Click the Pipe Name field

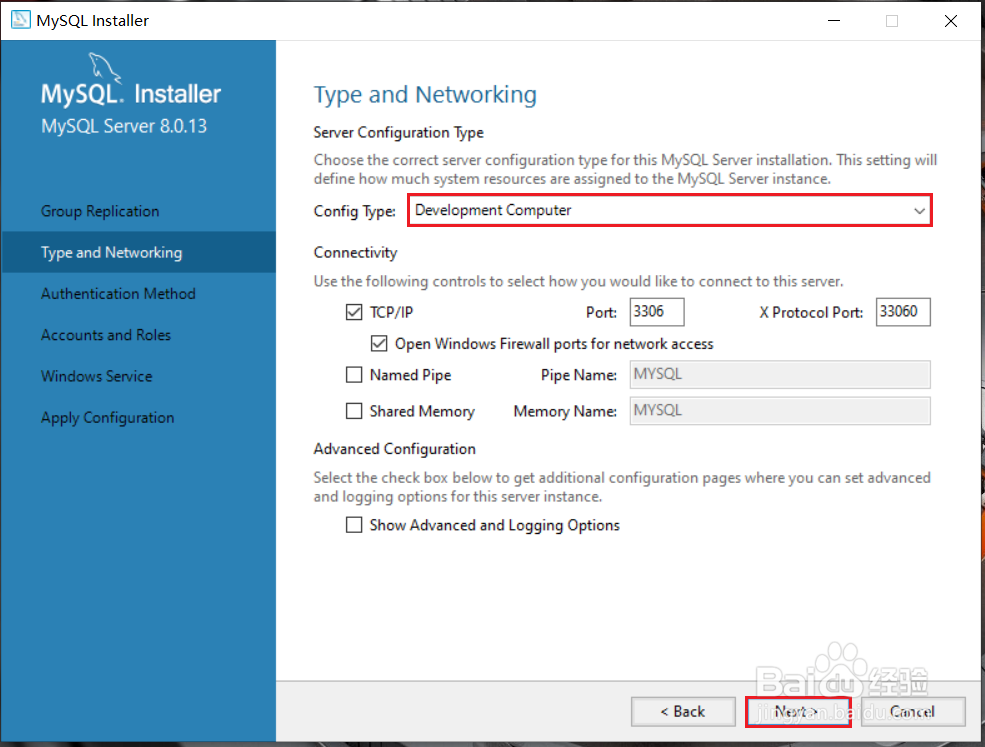coord(780,374)
